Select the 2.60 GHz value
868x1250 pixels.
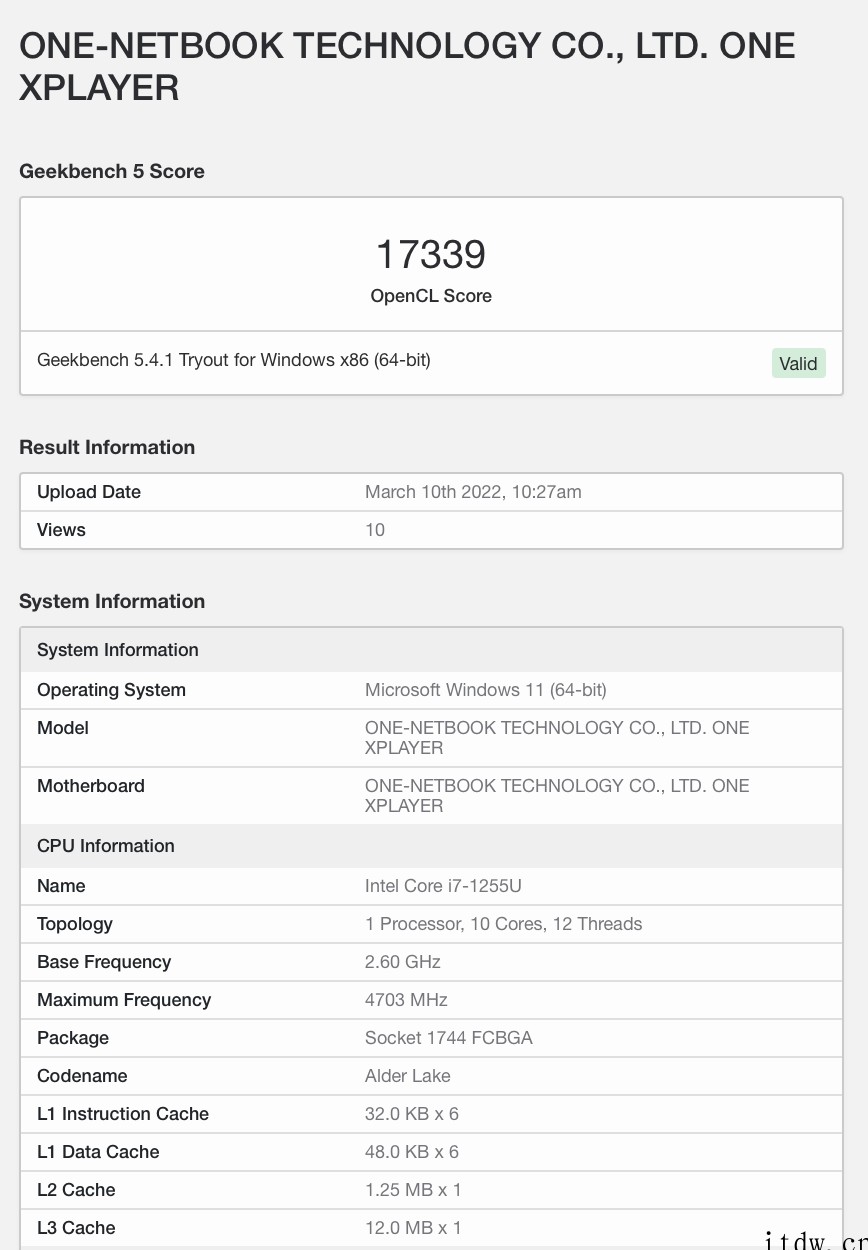click(x=403, y=962)
